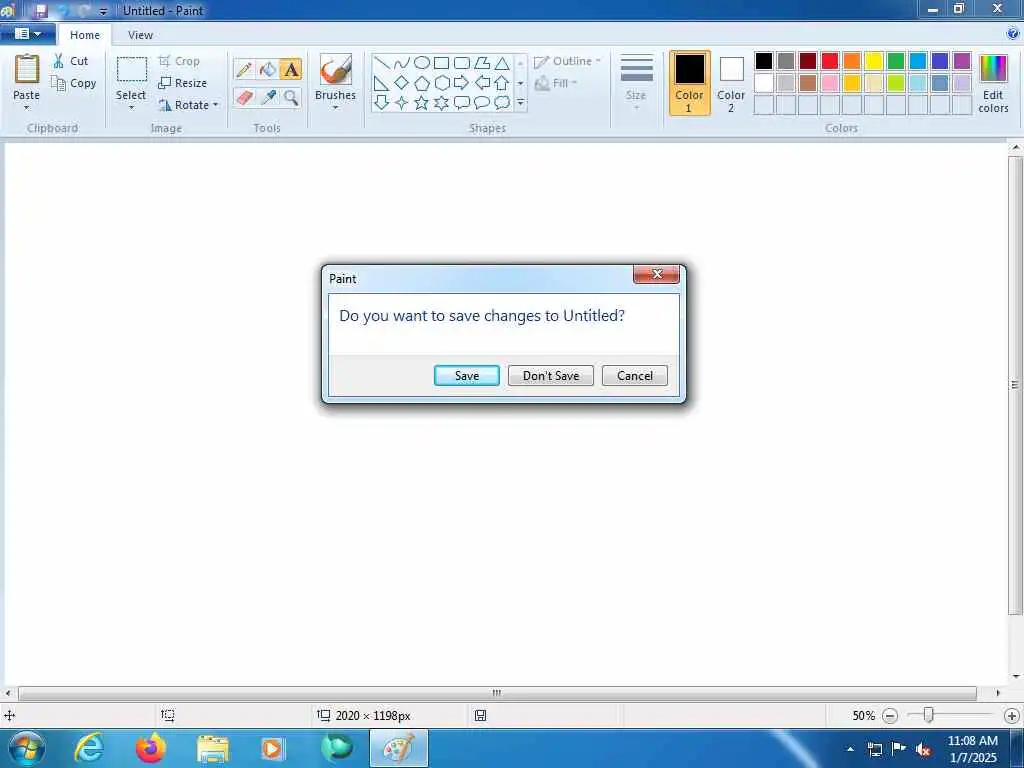Click the muted volume tray icon
The width and height of the screenshot is (1024, 768).
coord(923,749)
